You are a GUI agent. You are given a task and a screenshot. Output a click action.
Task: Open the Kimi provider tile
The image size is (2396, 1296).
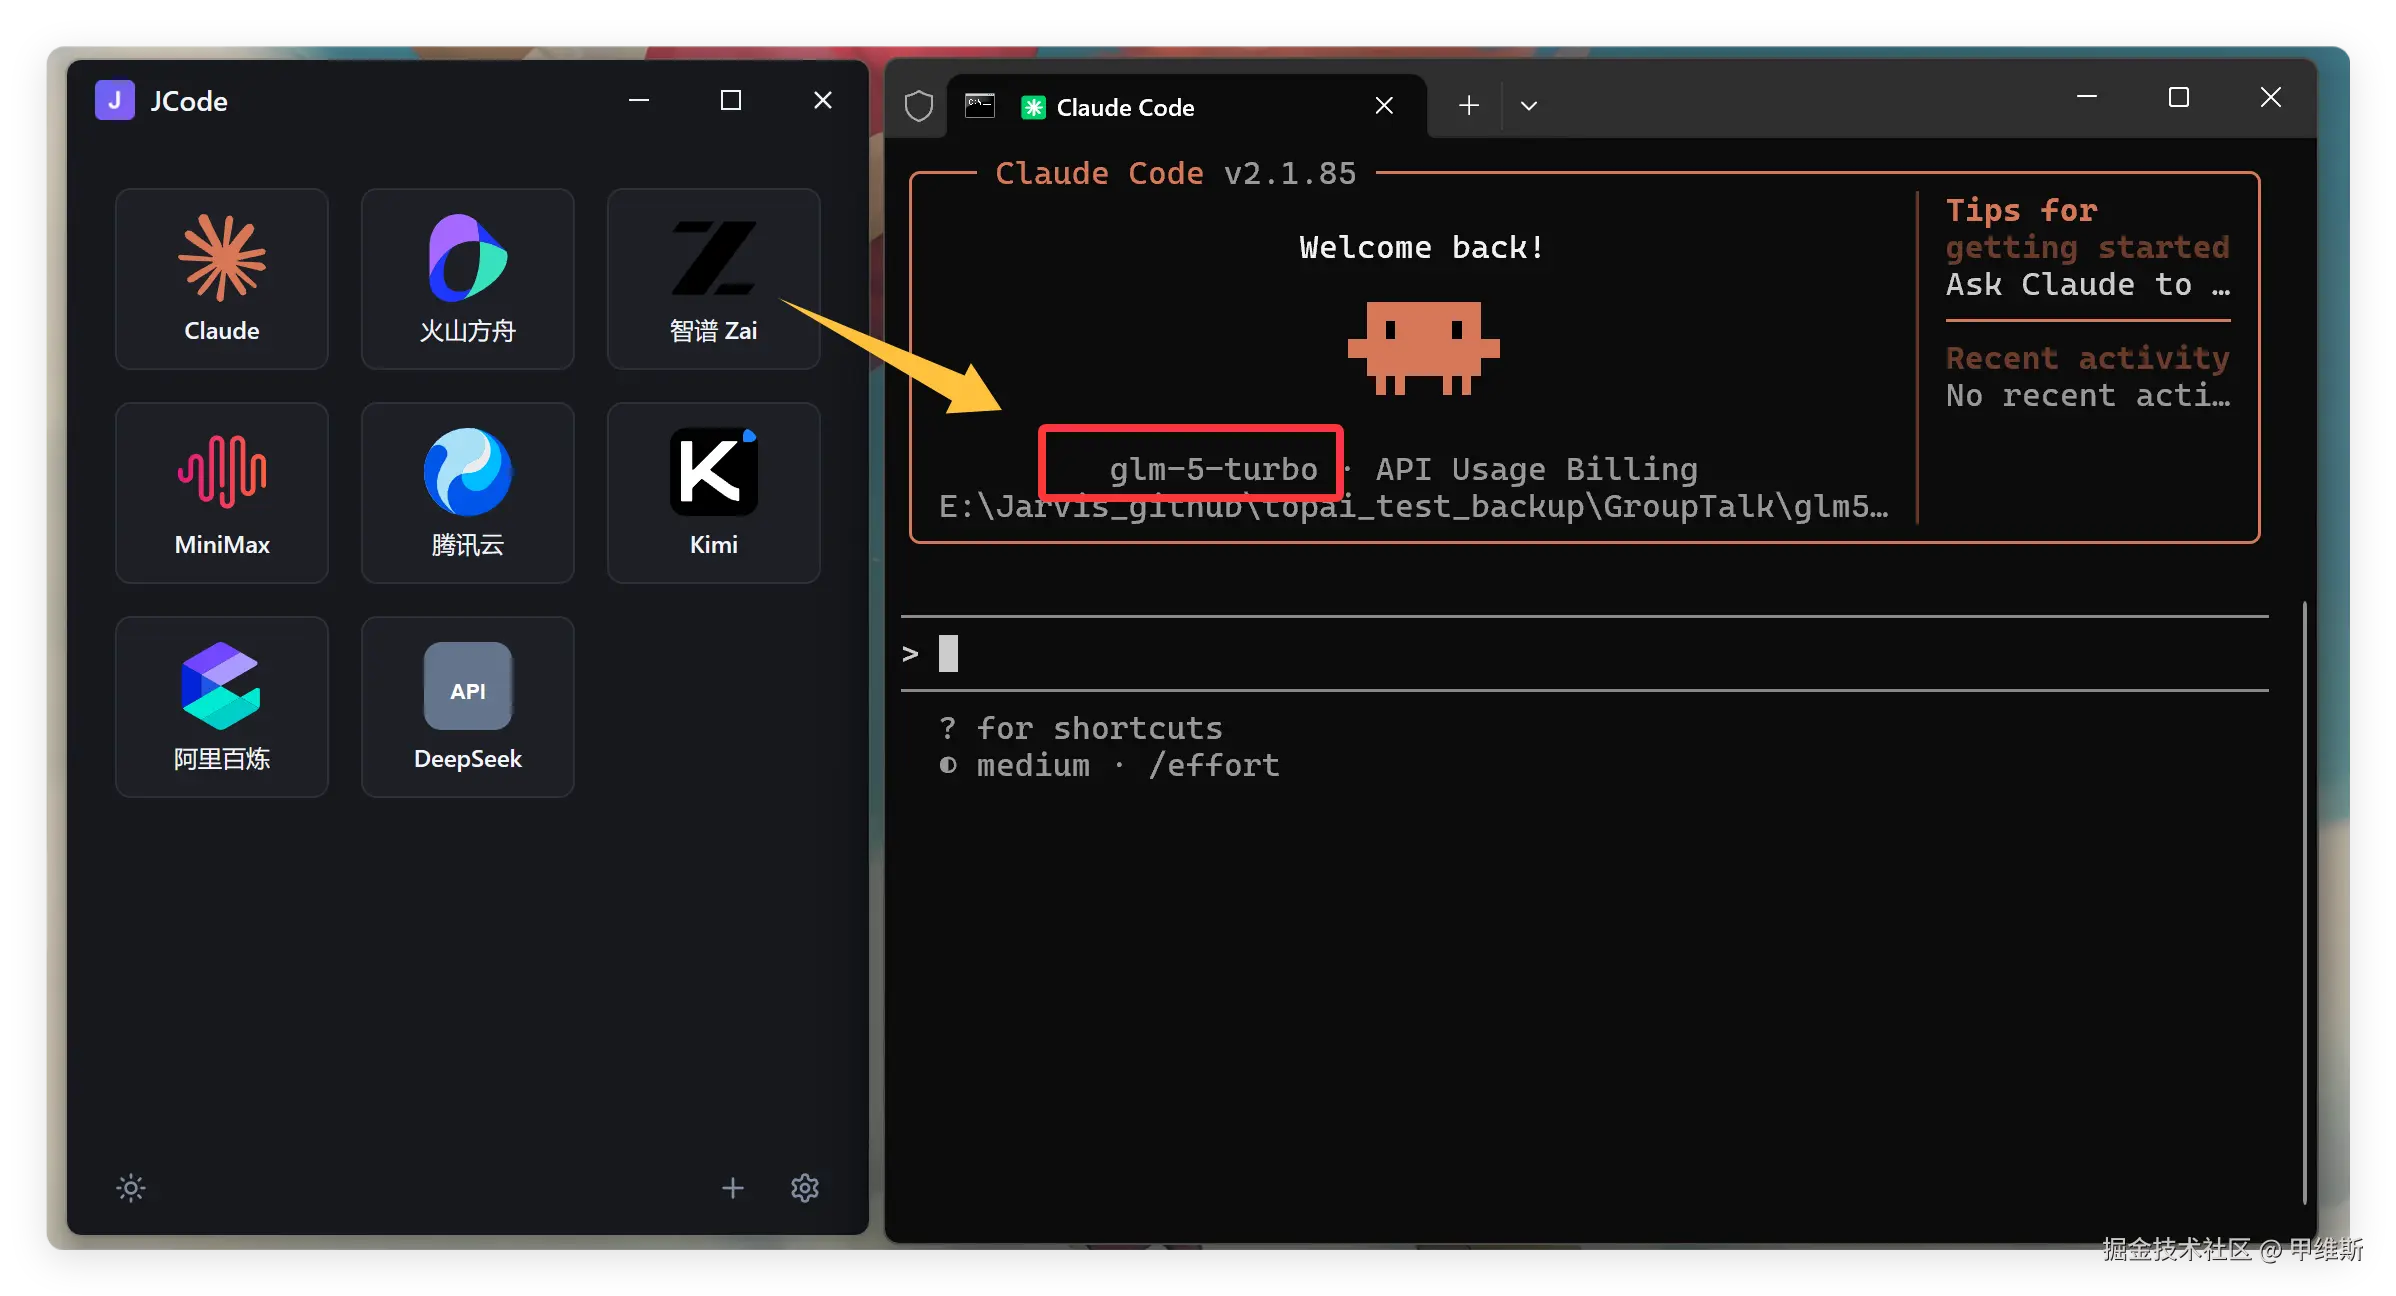click(713, 492)
